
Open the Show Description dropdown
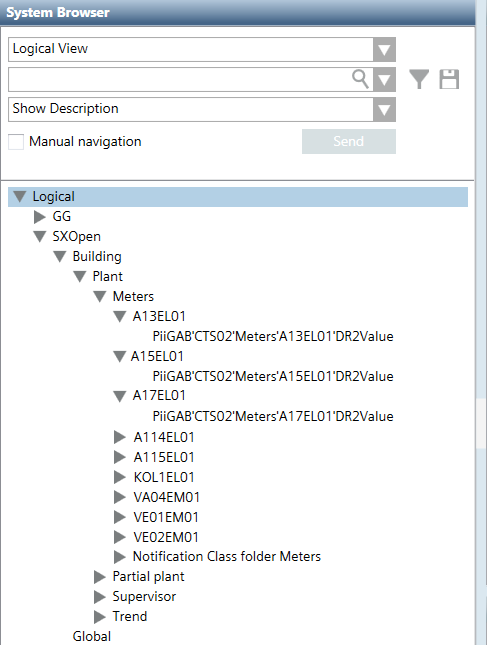pos(384,109)
